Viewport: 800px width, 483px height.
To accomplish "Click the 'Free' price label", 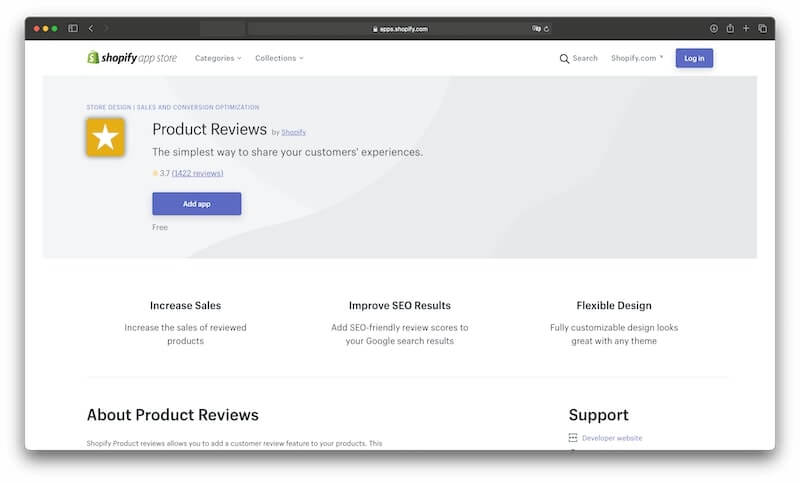I will pos(160,227).
